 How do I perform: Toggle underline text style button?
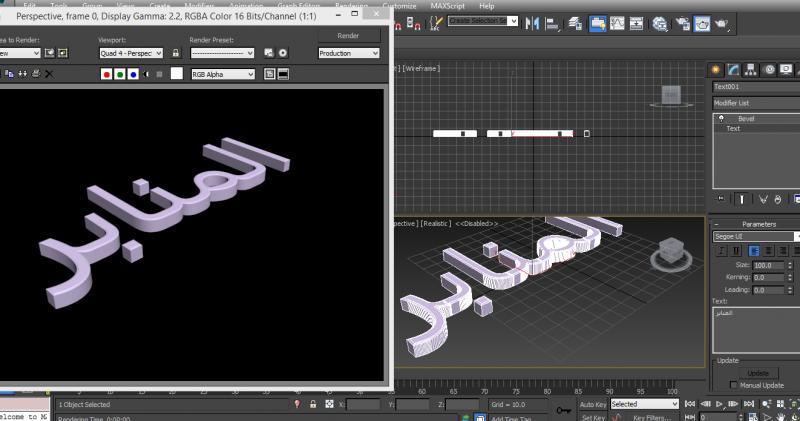point(736,251)
